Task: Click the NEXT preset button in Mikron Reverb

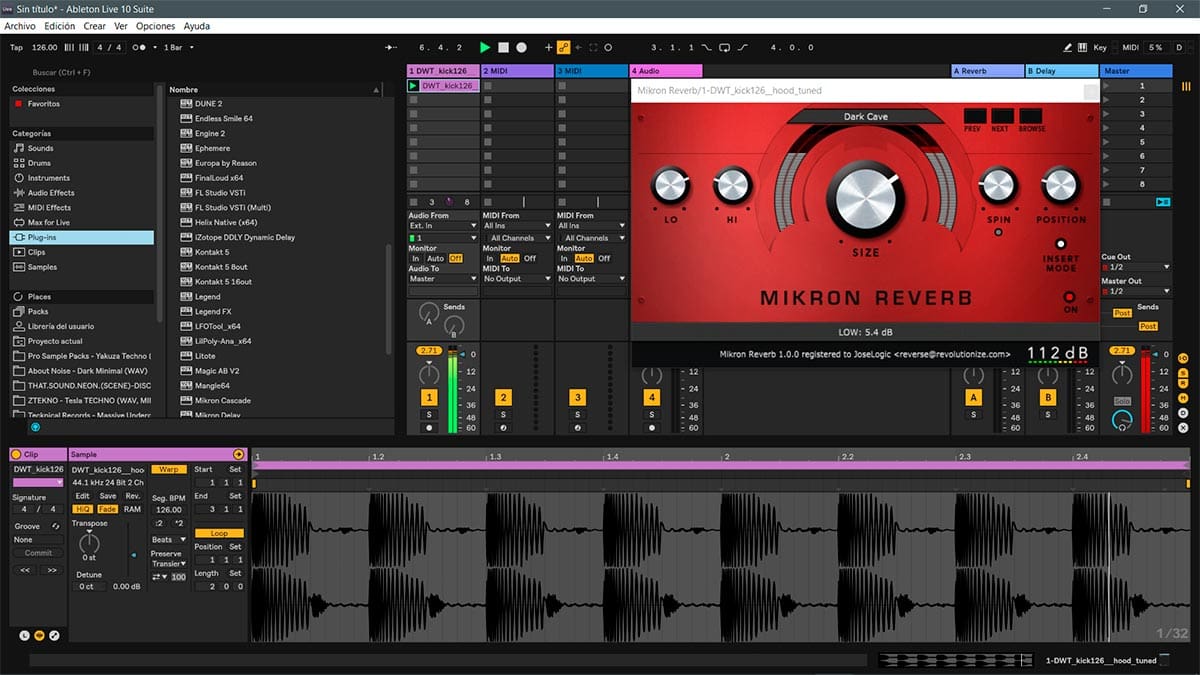Action: tap(1002, 116)
